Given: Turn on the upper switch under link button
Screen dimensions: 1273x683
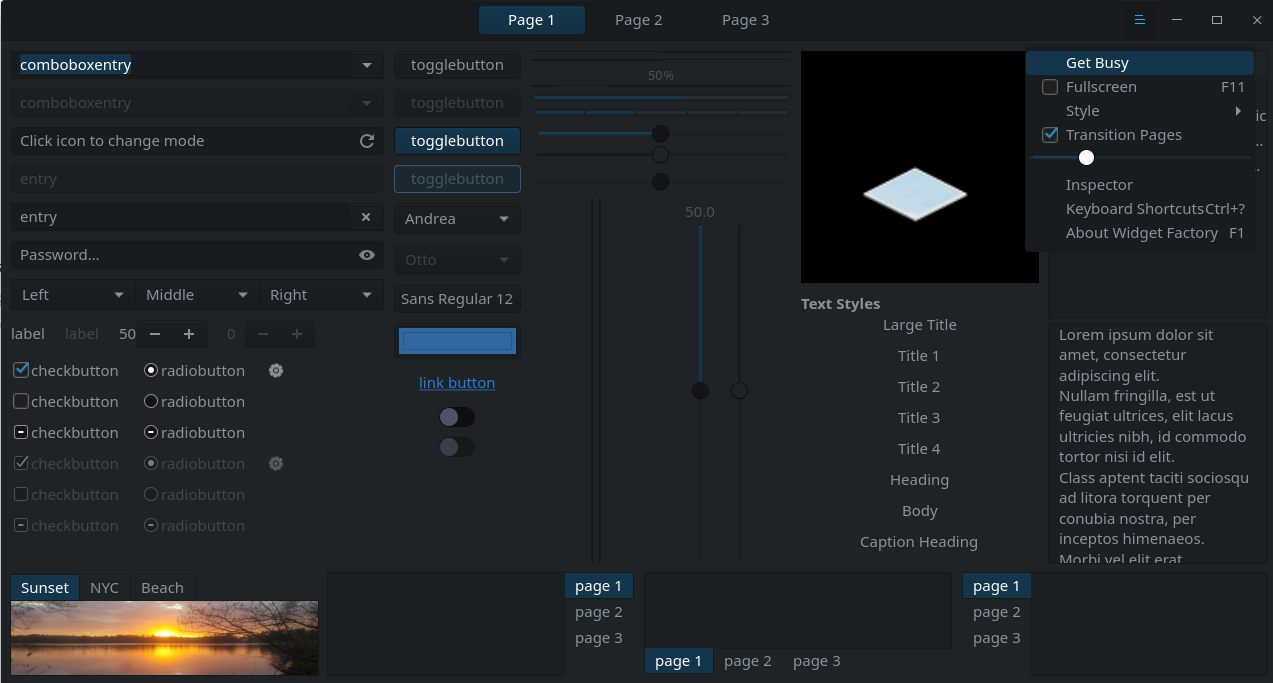Looking at the screenshot, I should pos(457,417).
